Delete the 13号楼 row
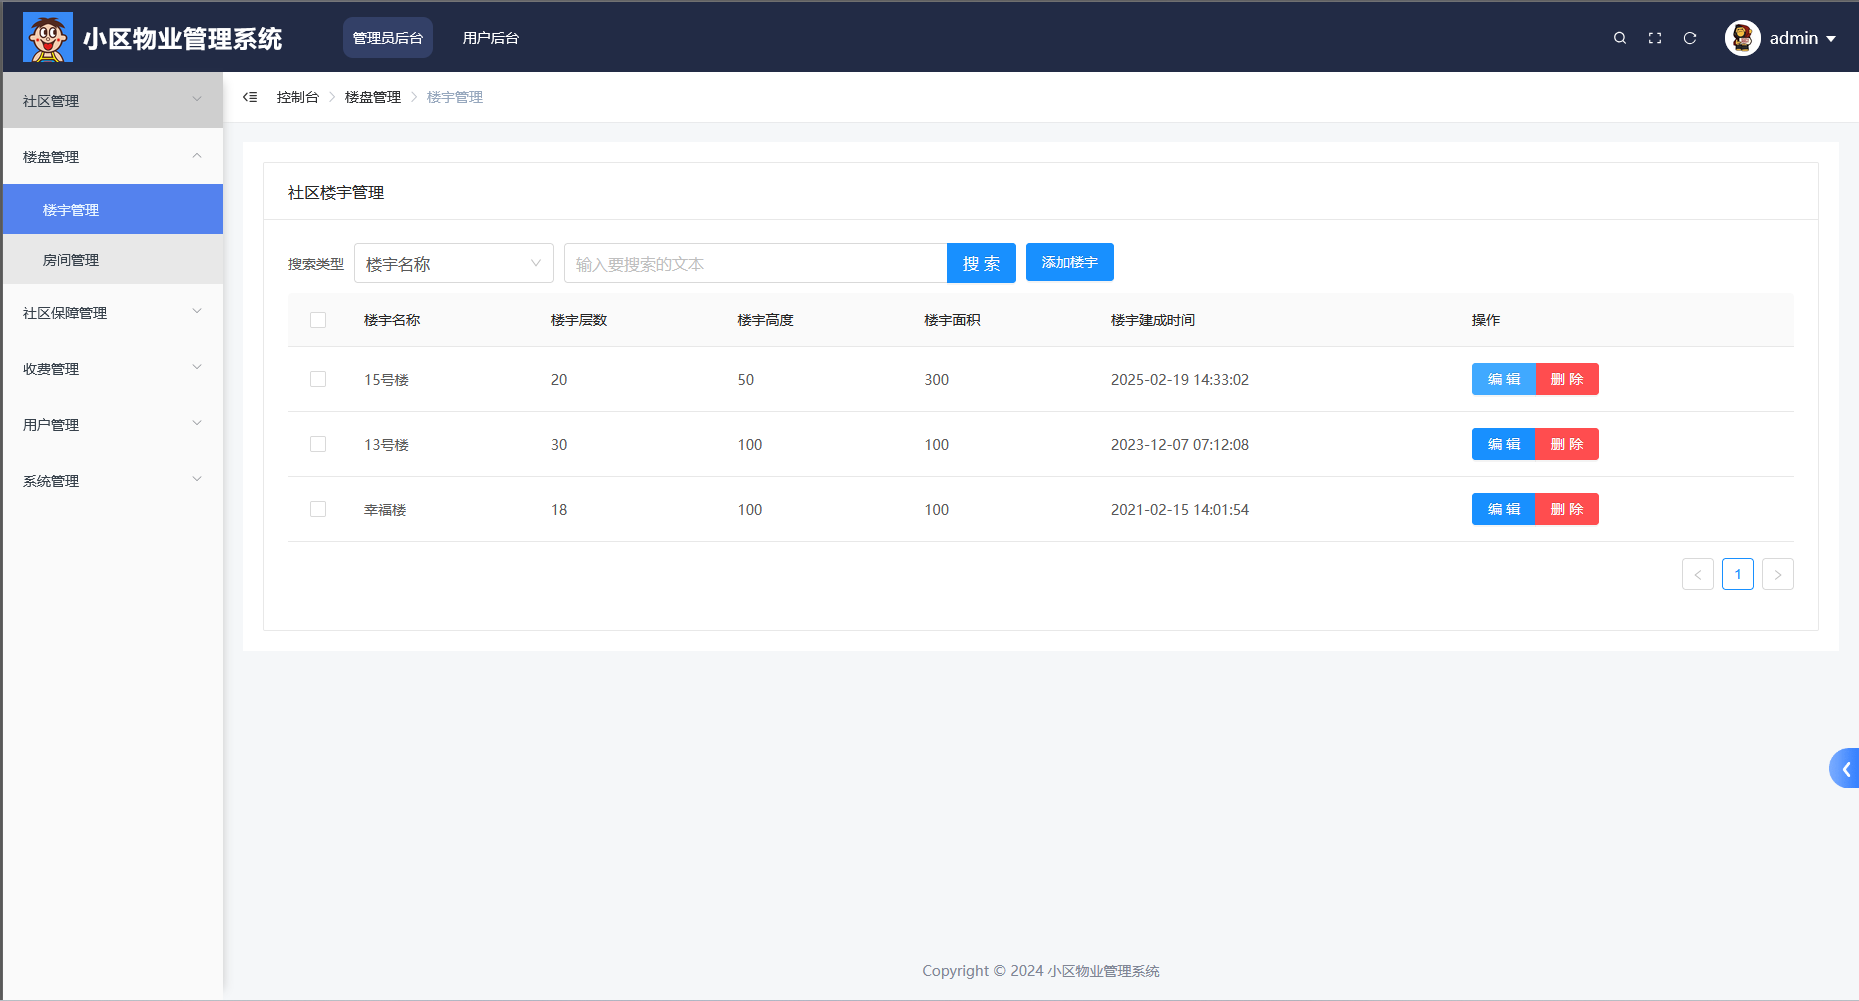 pyautogui.click(x=1567, y=444)
